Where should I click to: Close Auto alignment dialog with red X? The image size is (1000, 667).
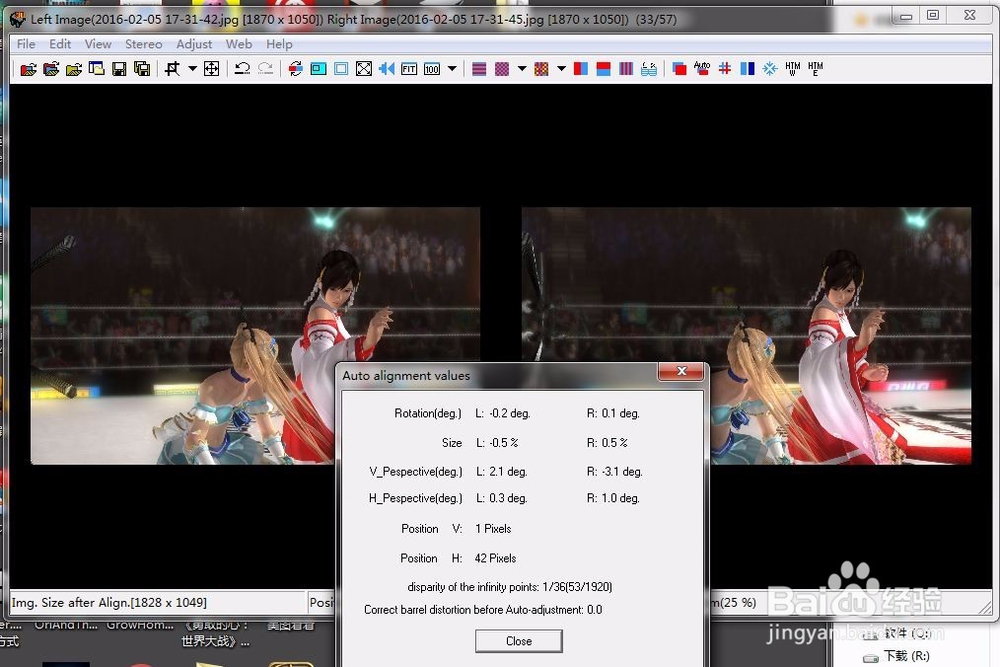tap(681, 371)
